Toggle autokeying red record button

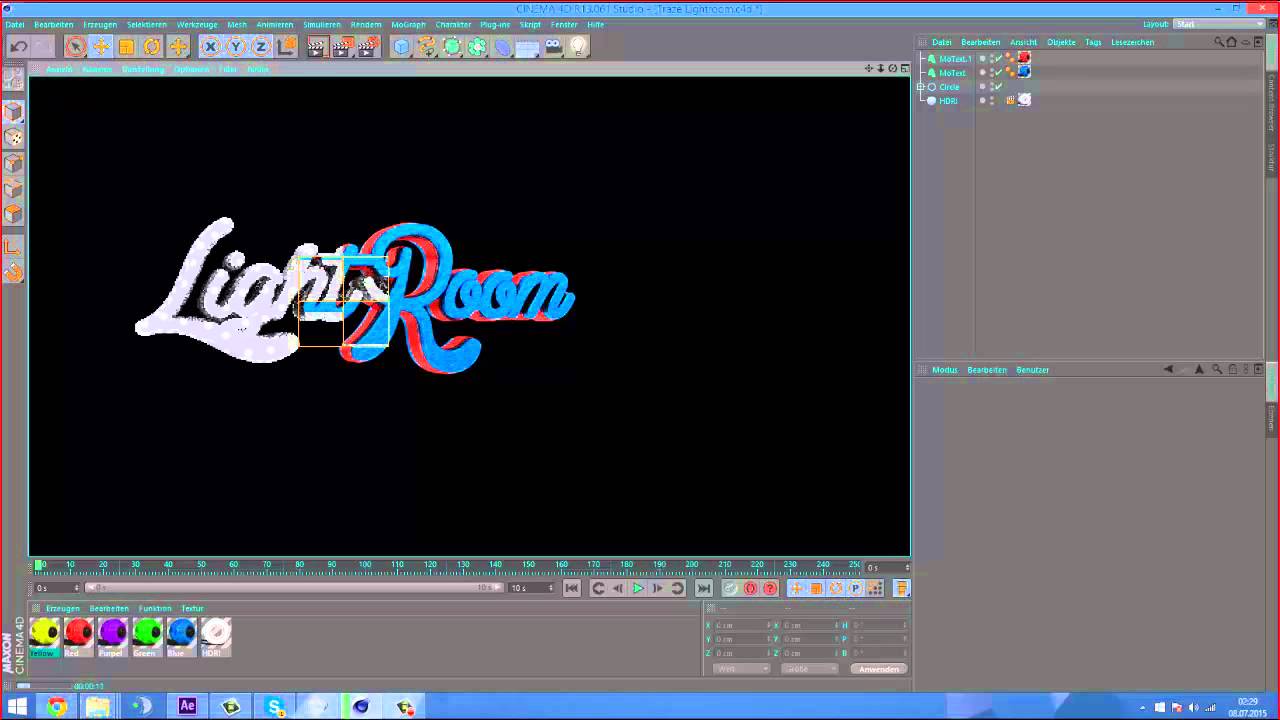point(750,589)
